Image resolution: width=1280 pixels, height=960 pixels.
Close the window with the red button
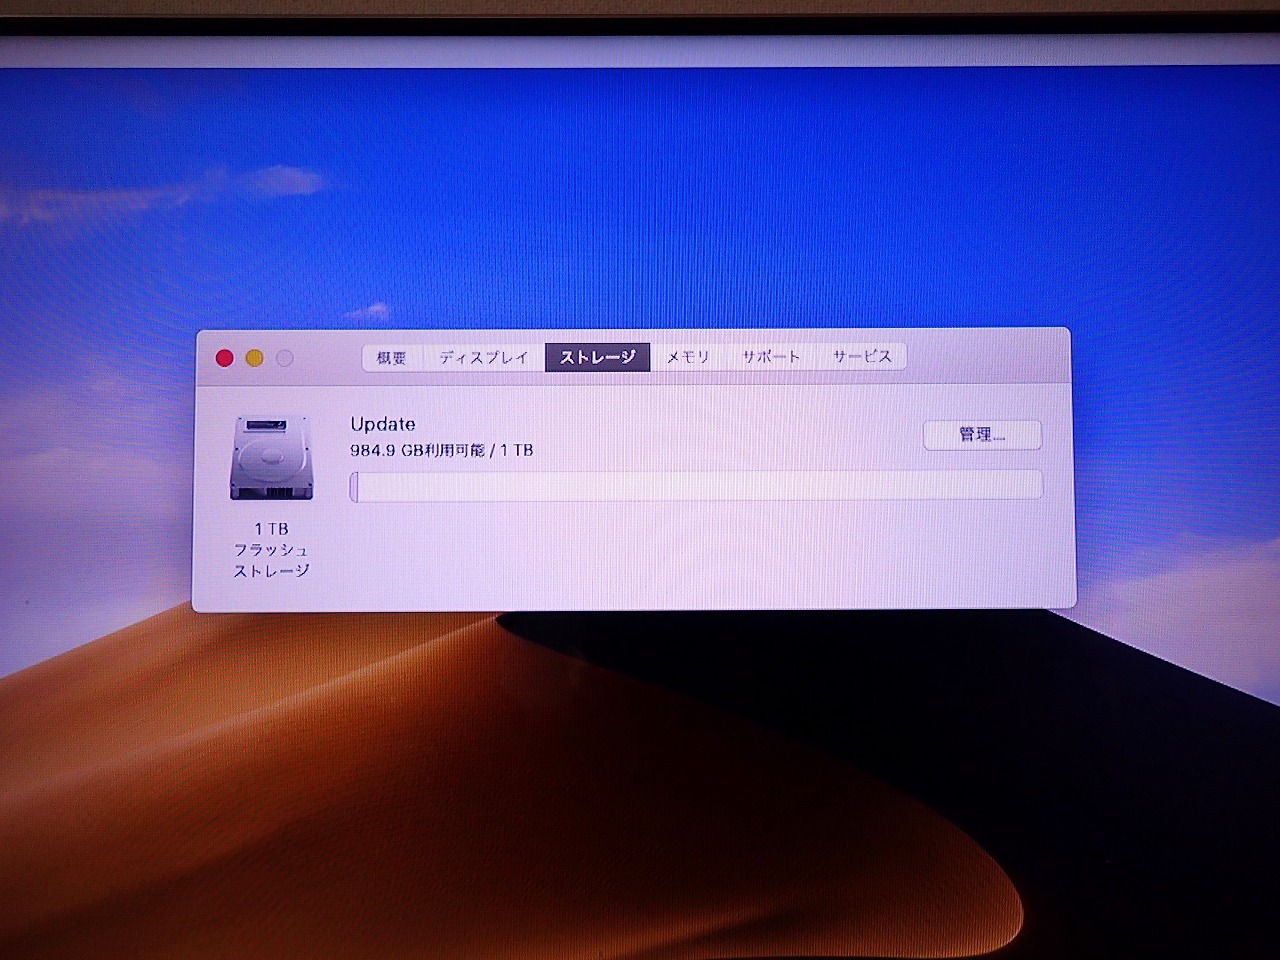[225, 358]
